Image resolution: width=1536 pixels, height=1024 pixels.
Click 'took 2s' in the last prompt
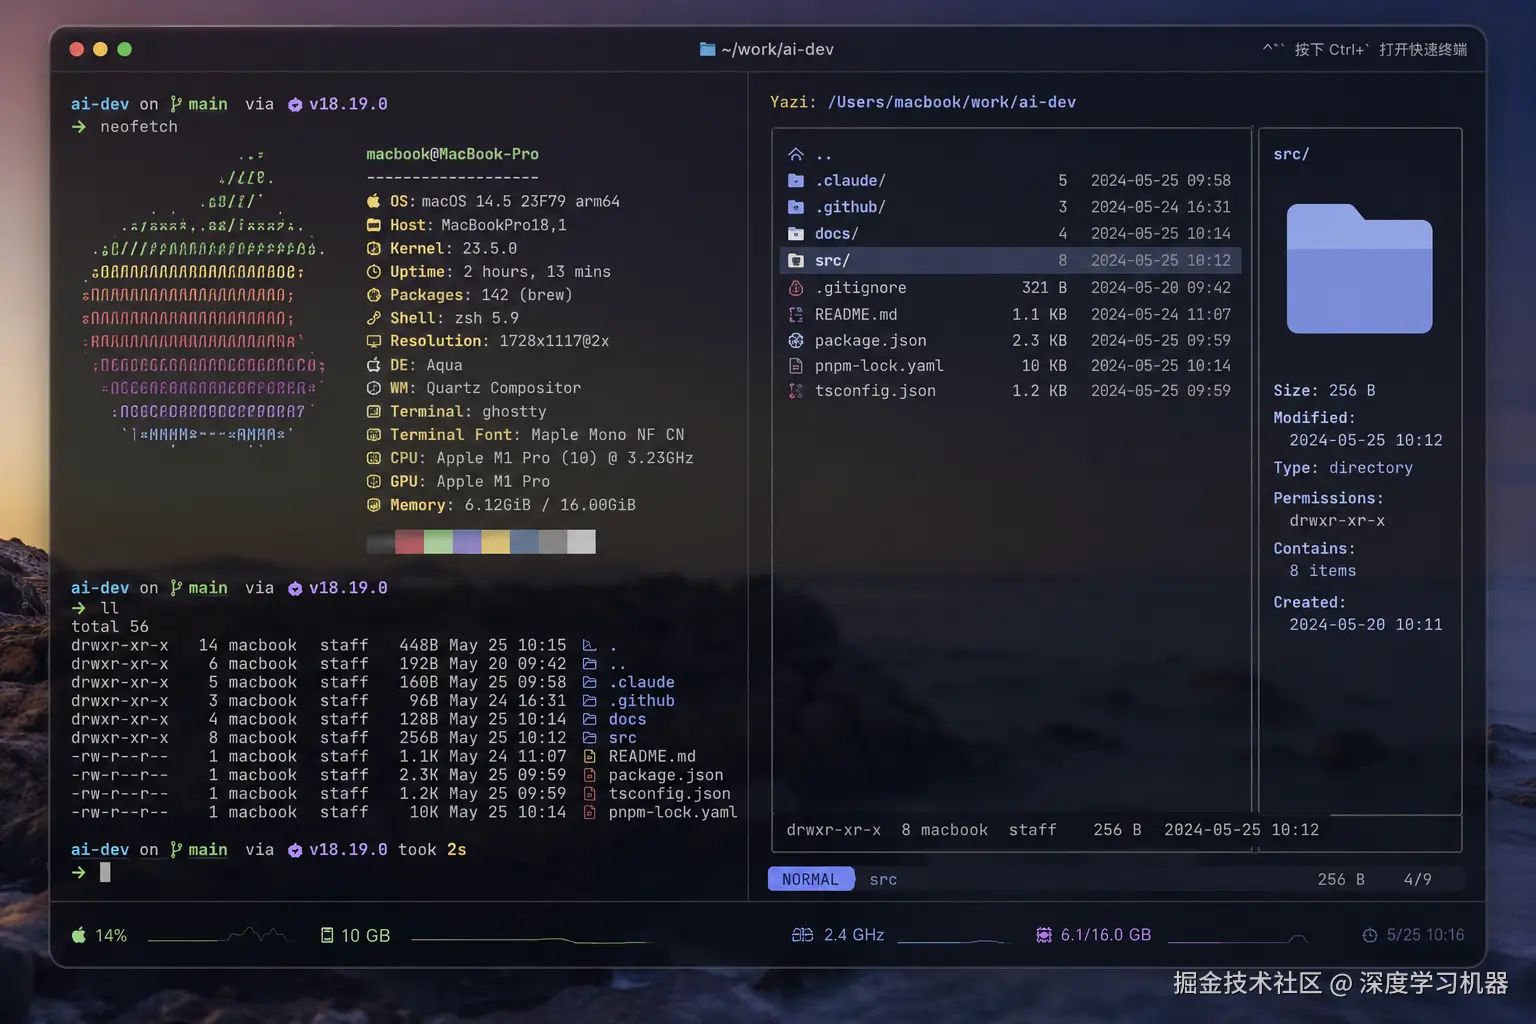pos(432,849)
